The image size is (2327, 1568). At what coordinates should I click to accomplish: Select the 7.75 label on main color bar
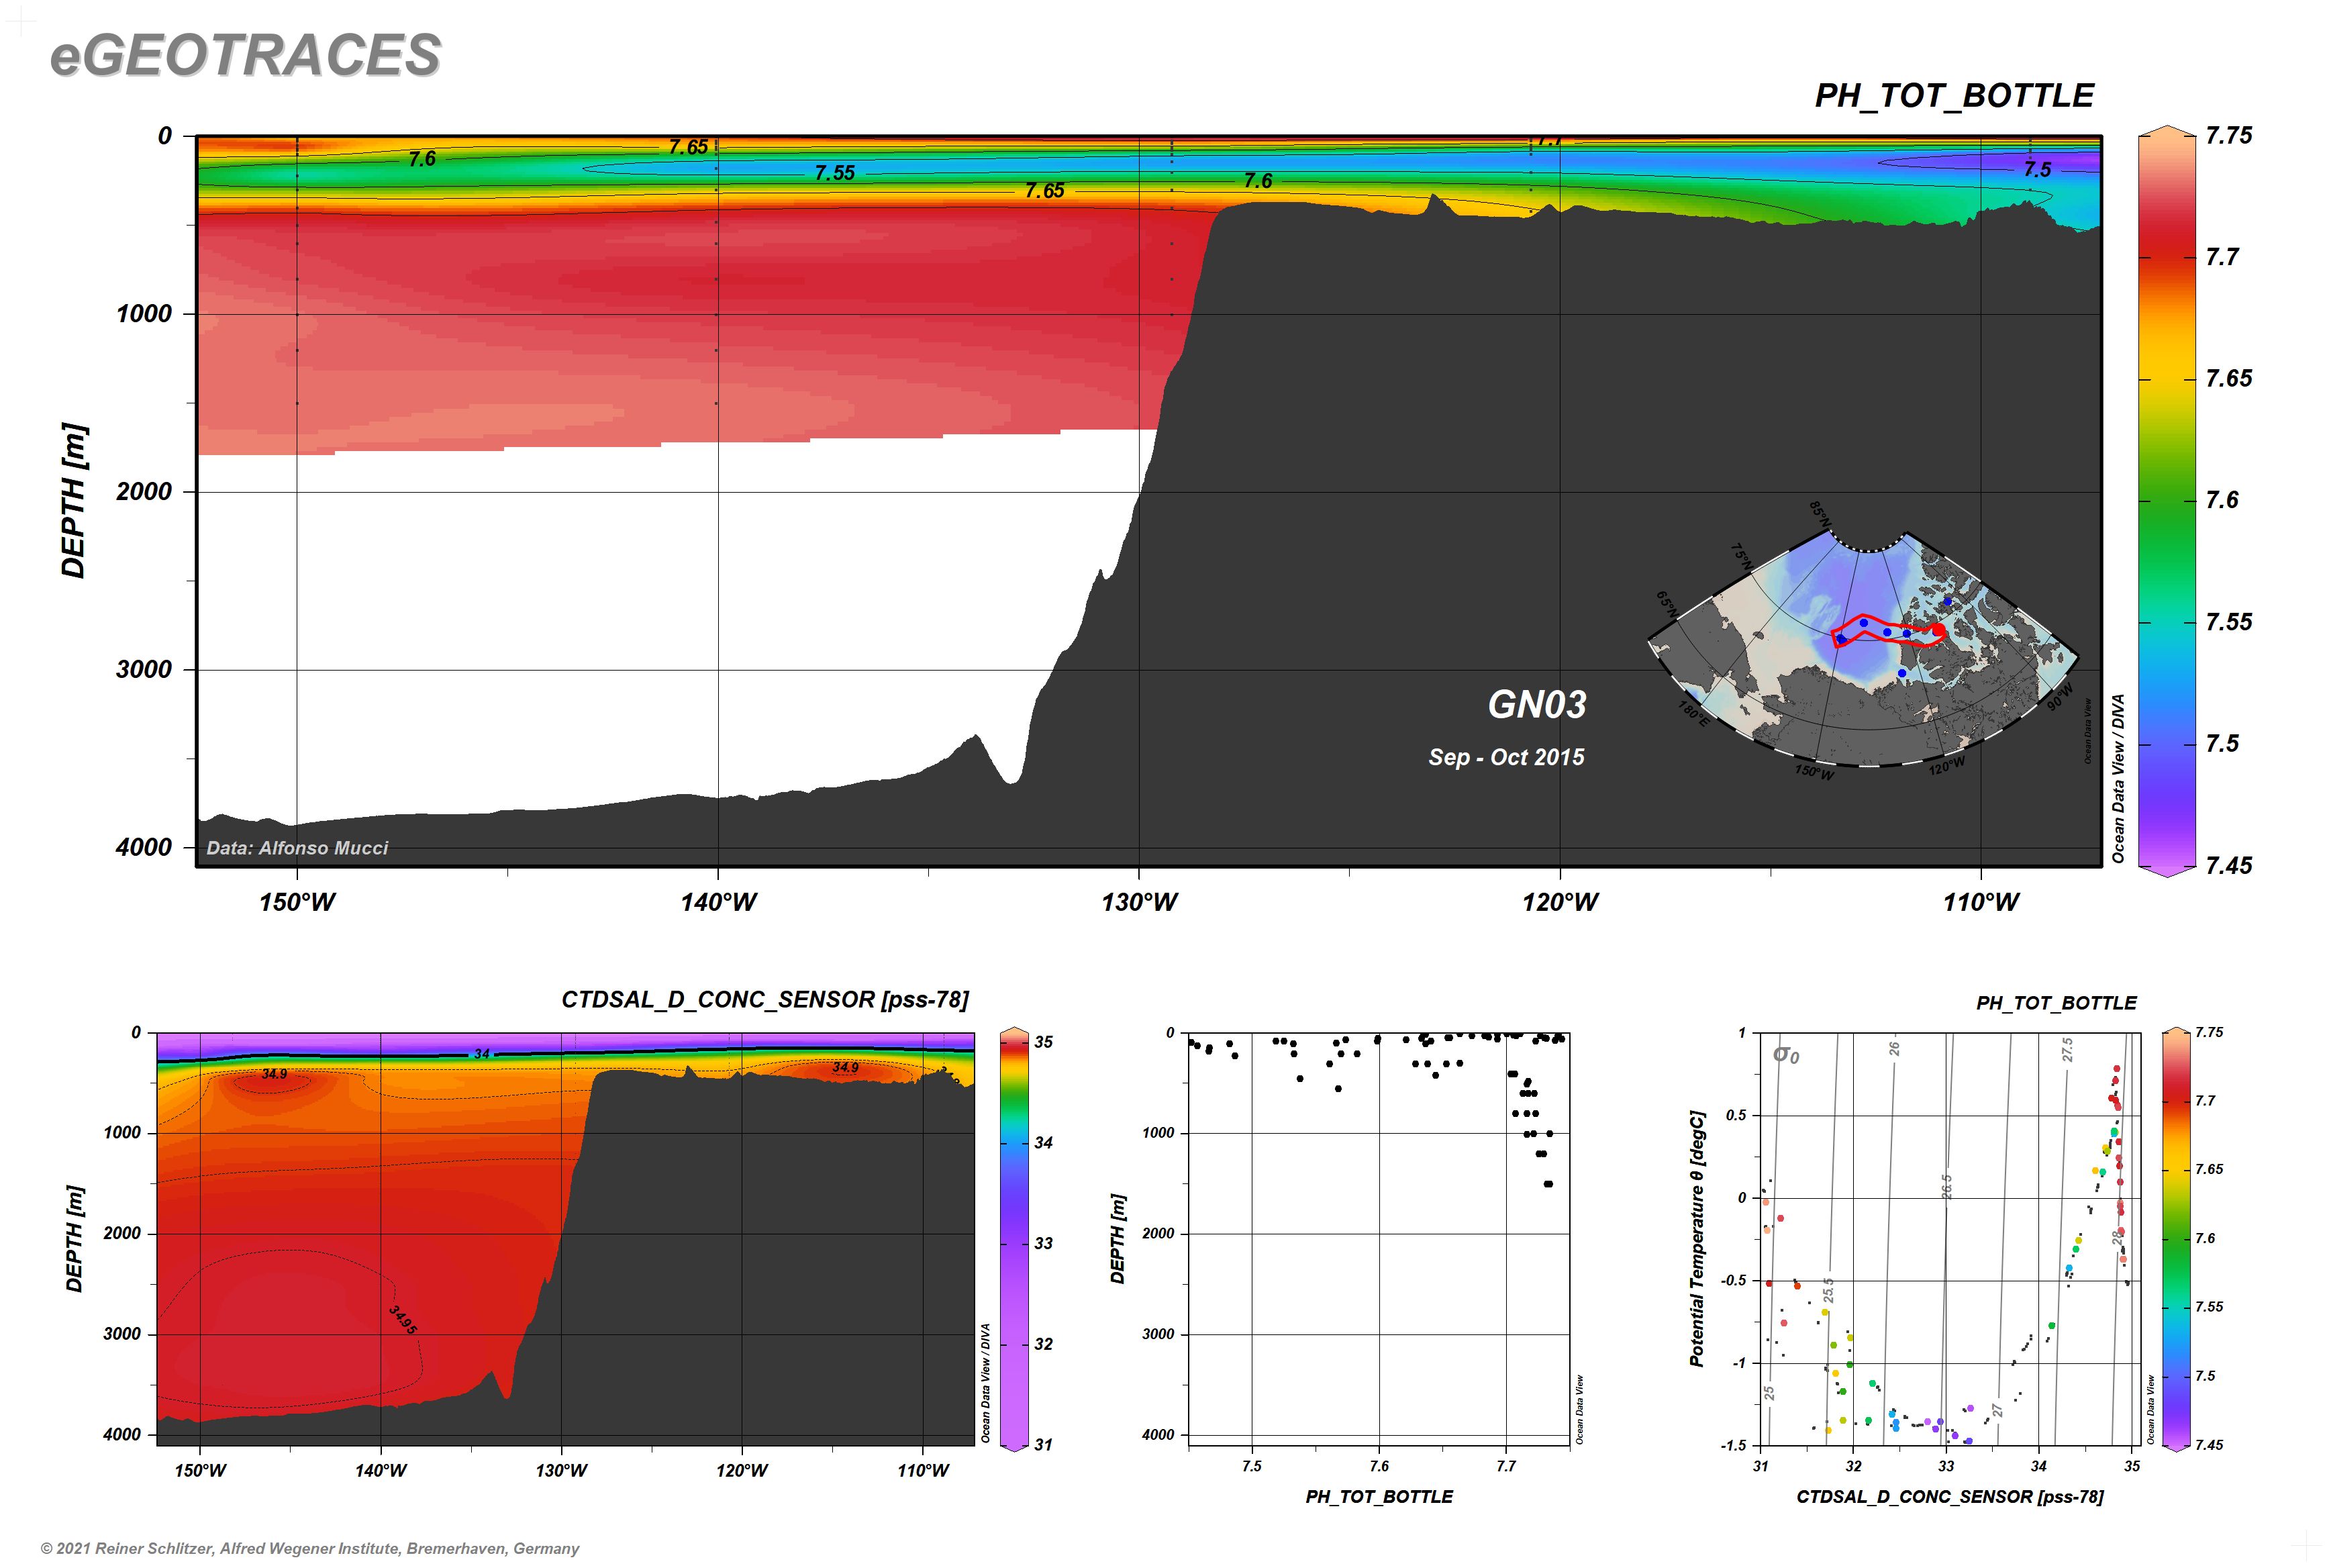[x=2229, y=136]
